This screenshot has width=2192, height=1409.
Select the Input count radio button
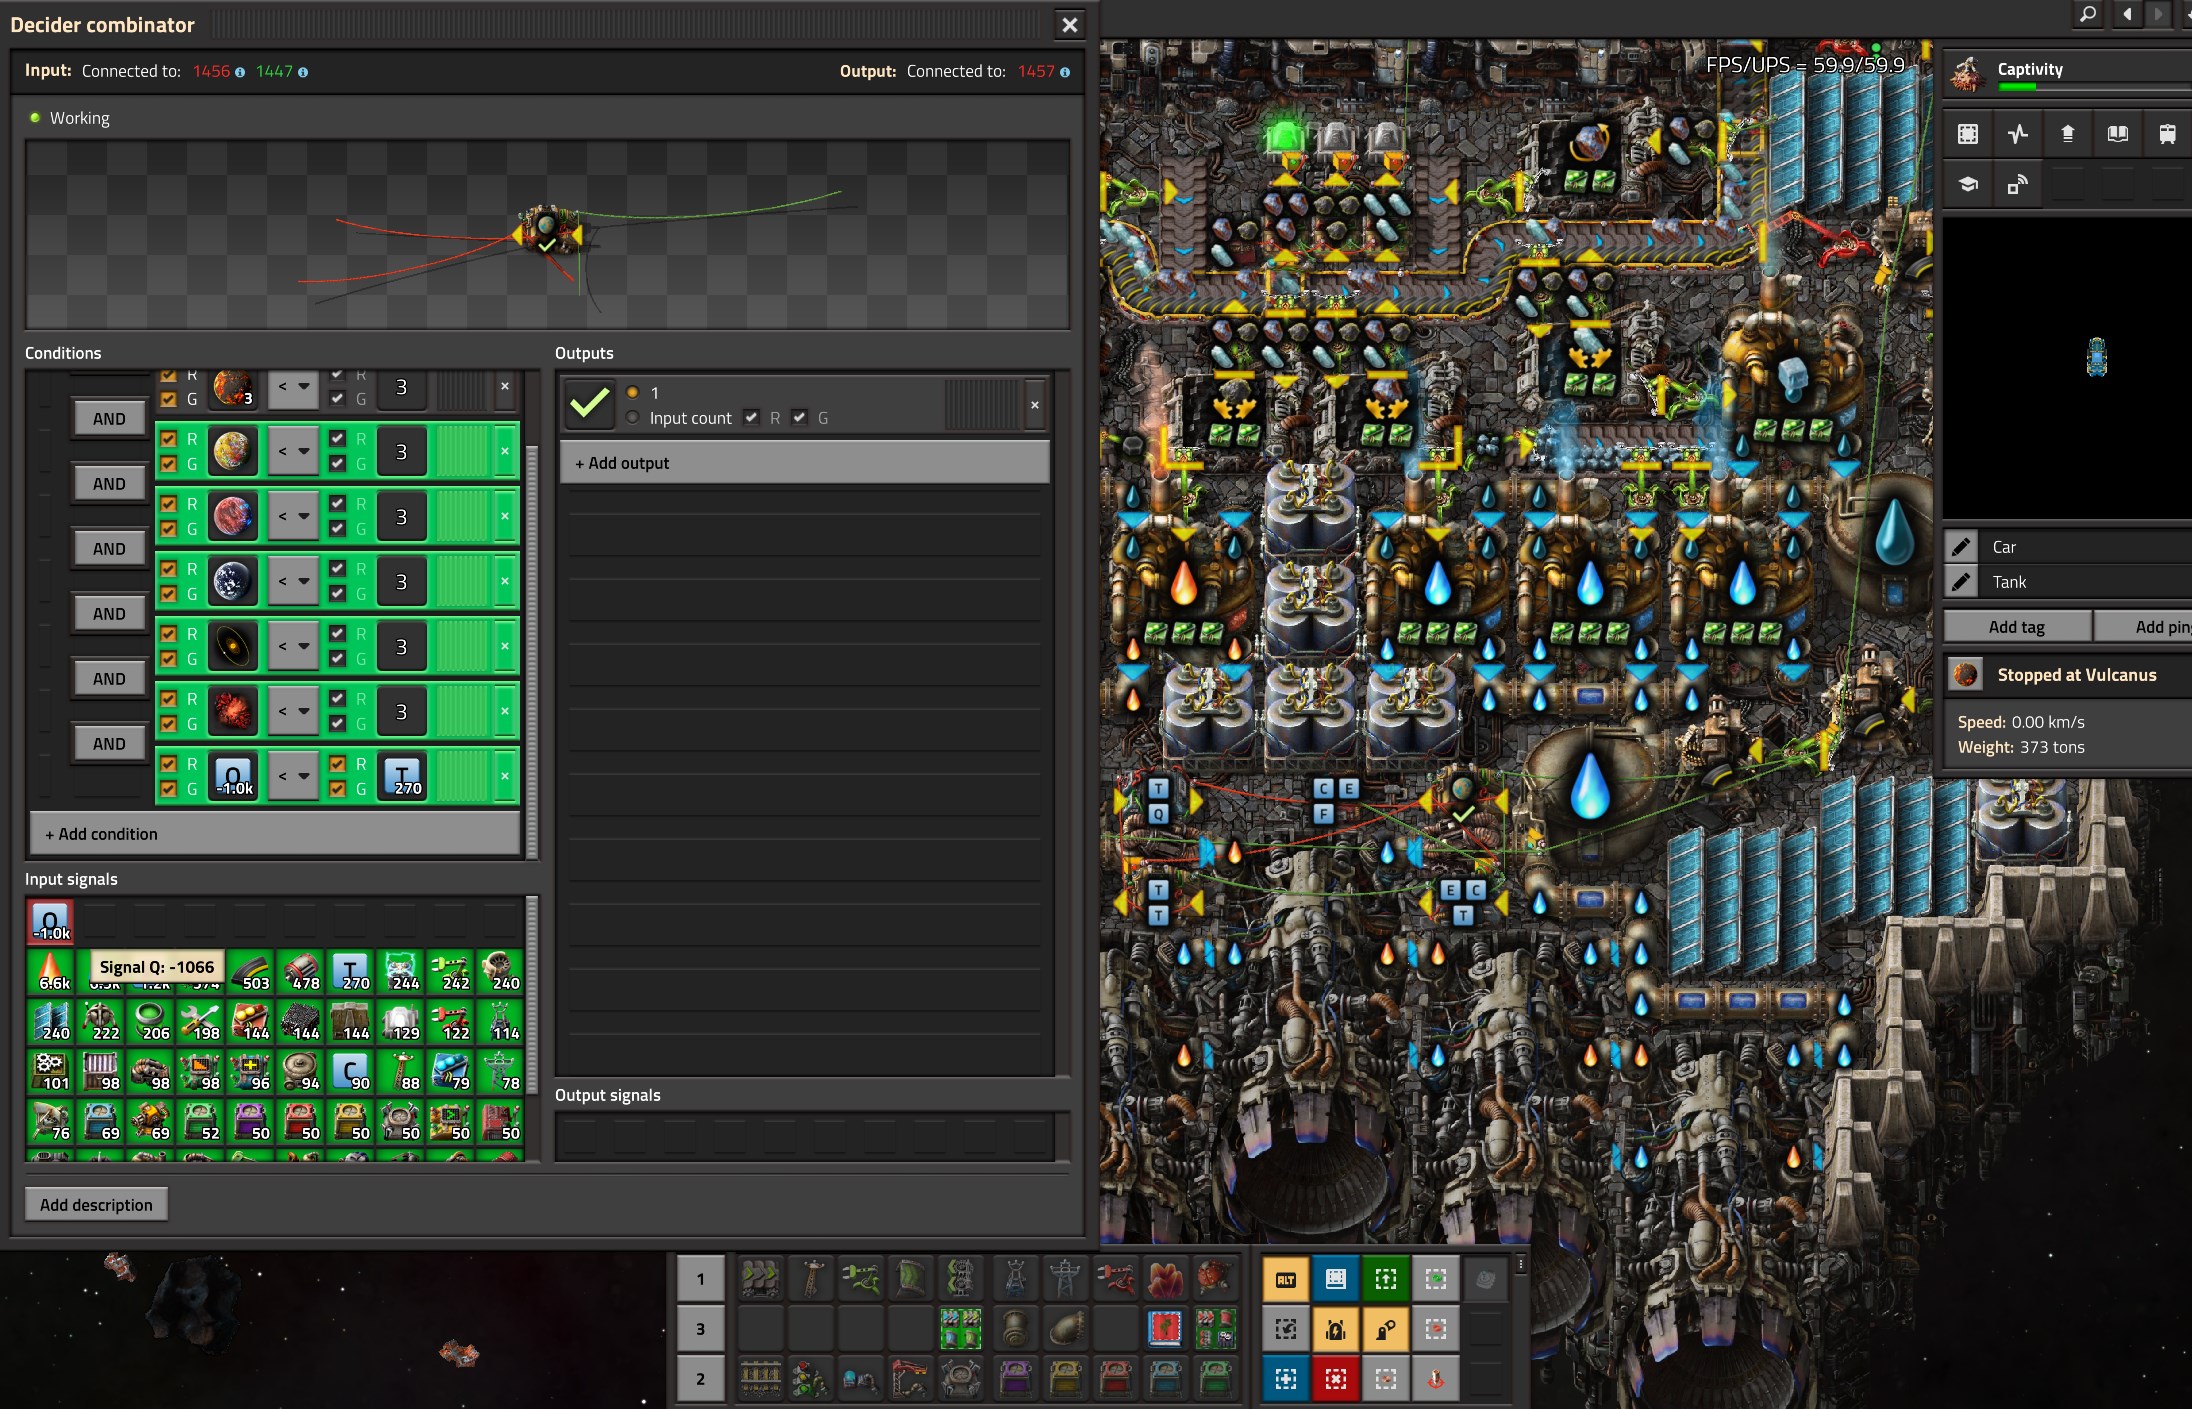click(632, 418)
